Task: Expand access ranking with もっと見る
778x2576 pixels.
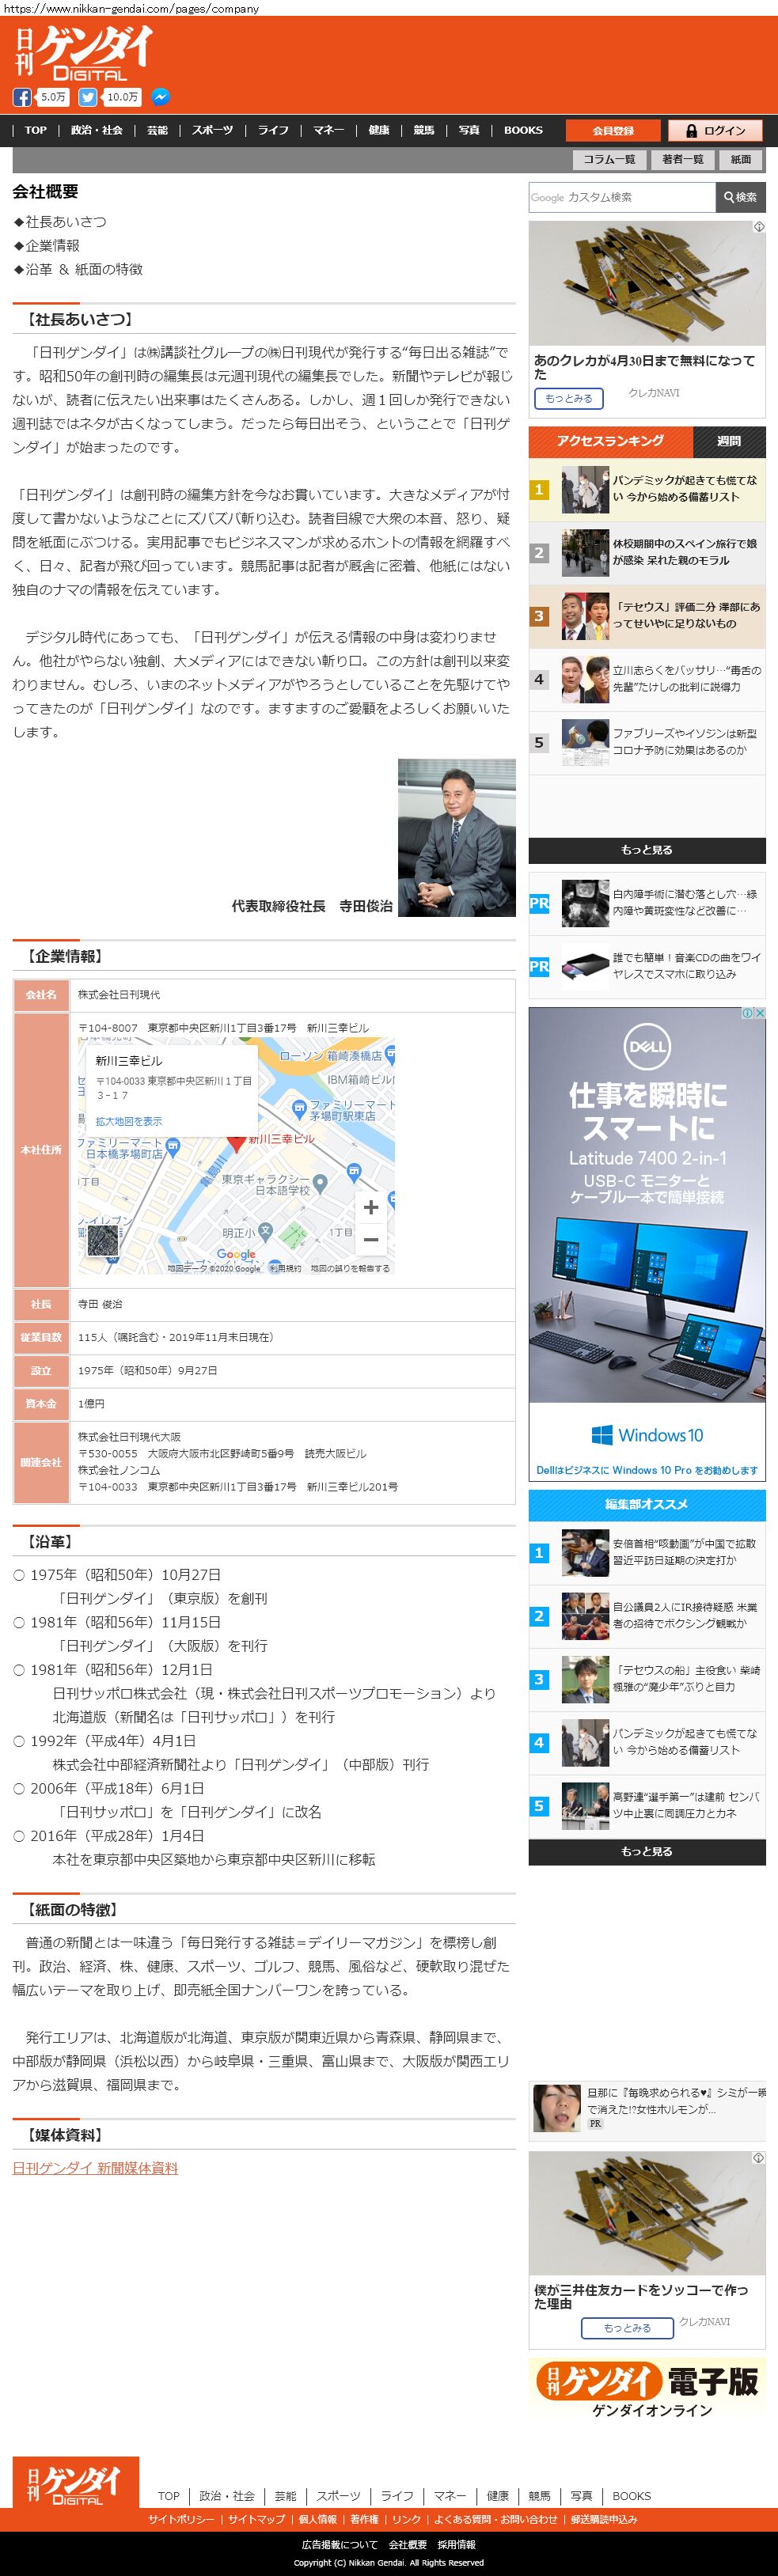Action: coord(646,850)
